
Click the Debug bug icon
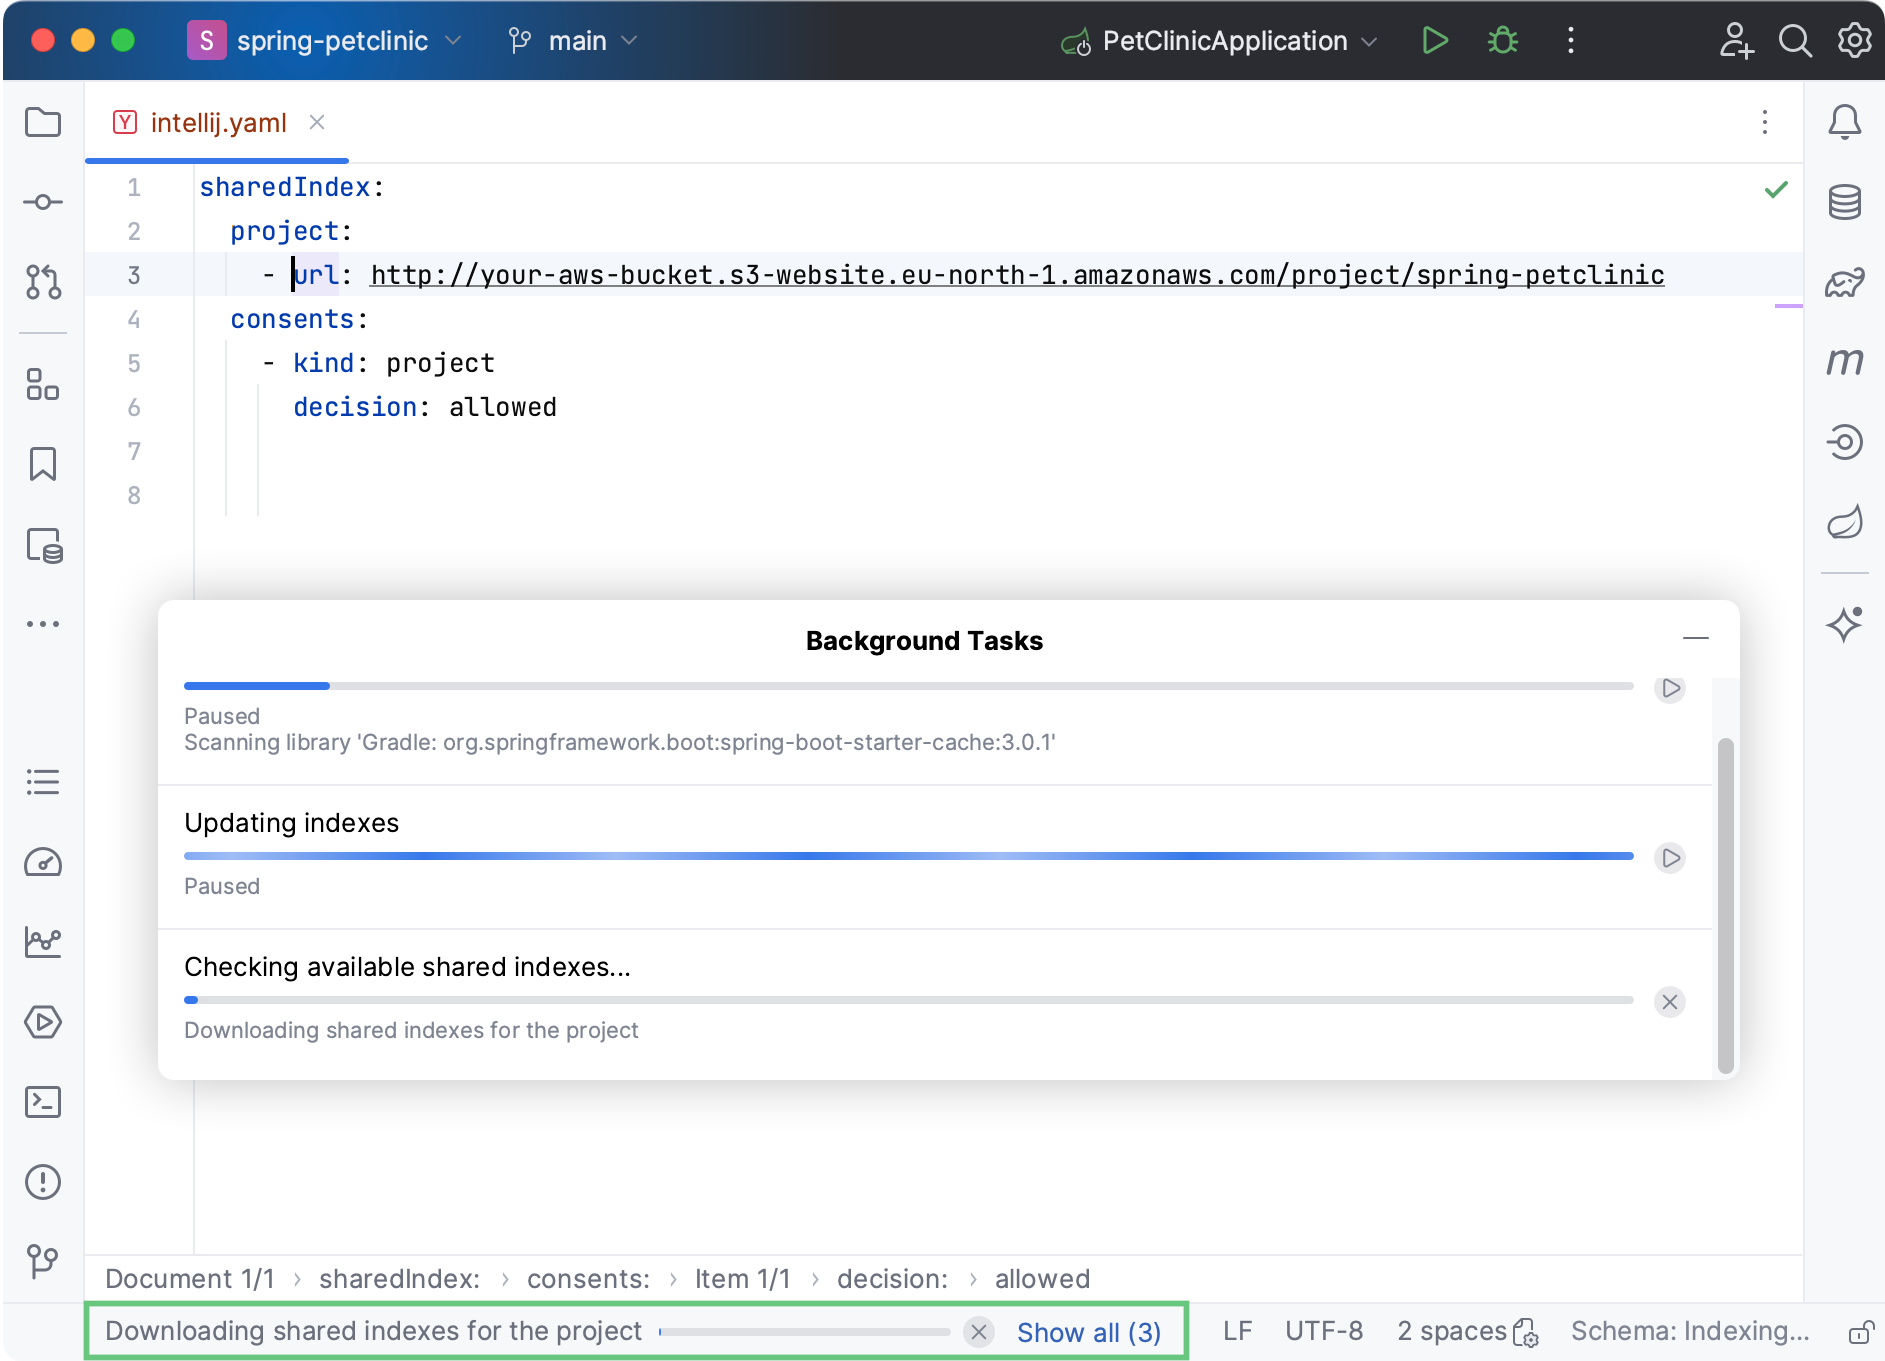click(1502, 41)
